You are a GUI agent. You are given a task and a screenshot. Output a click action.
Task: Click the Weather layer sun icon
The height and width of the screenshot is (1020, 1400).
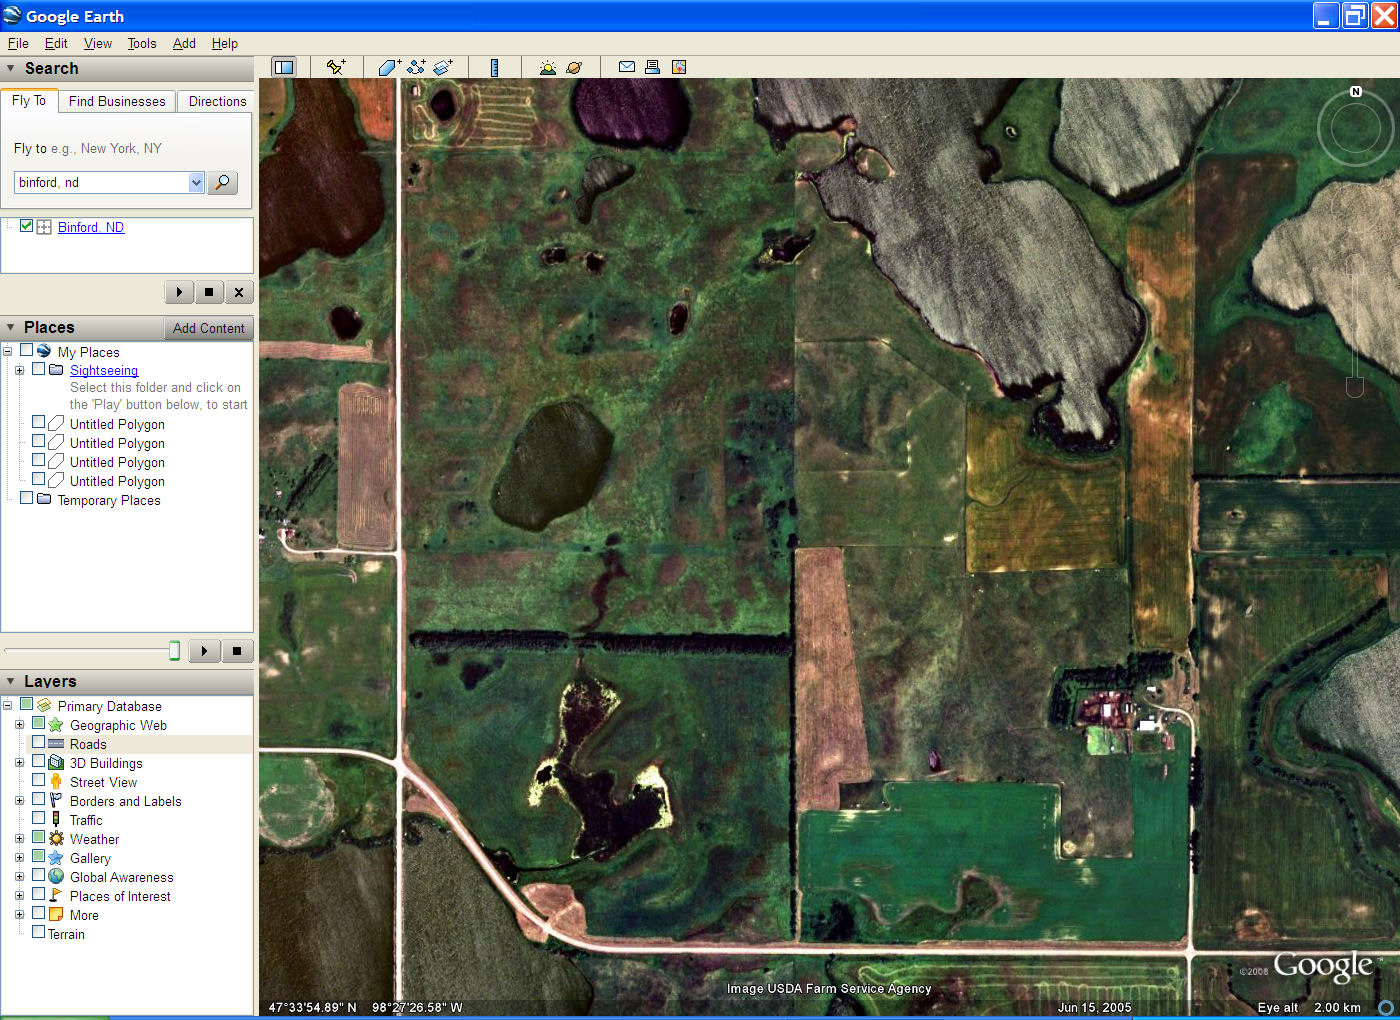coord(56,838)
